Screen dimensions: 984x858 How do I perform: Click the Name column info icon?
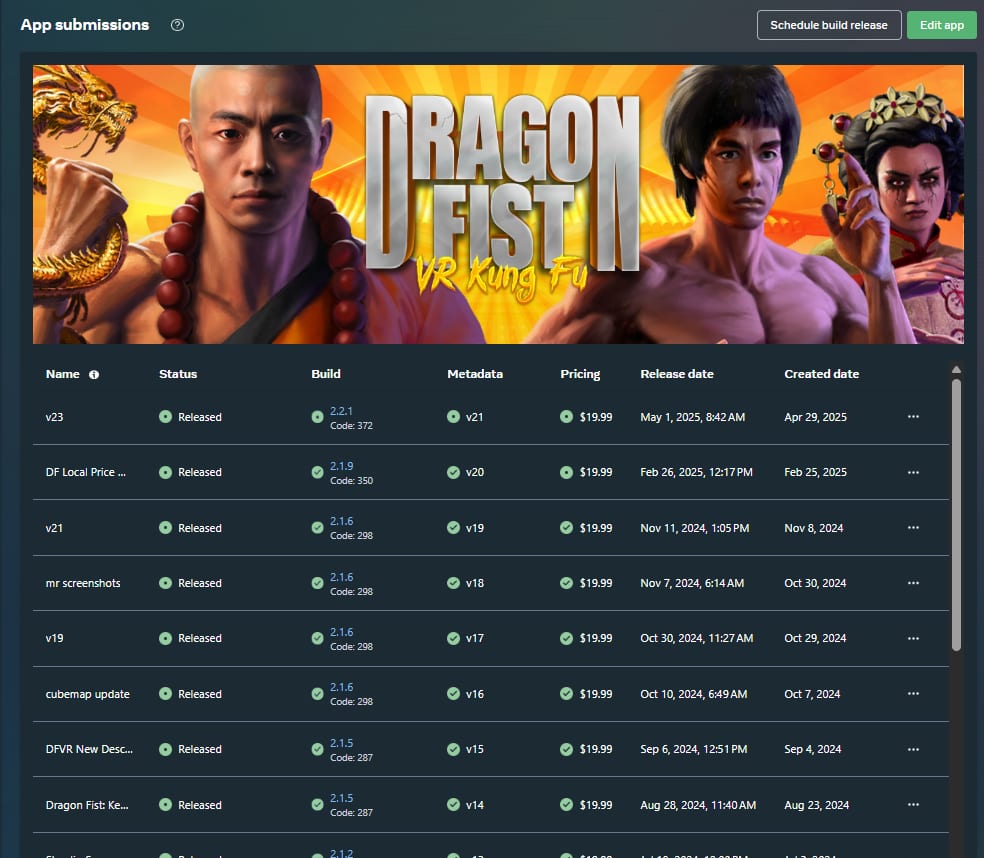(94, 375)
